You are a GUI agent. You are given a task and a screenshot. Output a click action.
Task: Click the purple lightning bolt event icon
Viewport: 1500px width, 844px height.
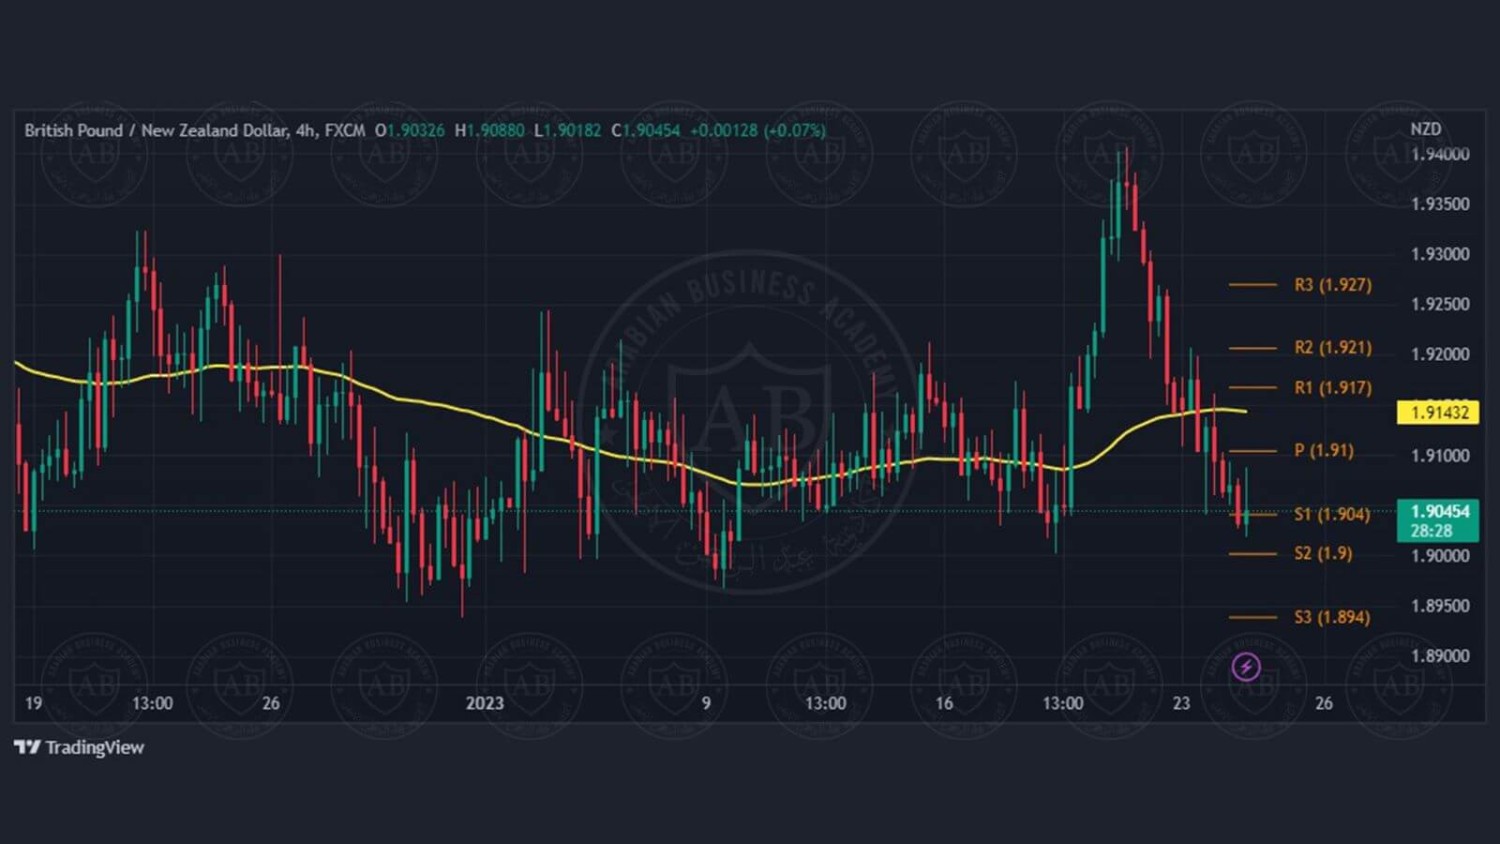(1245, 666)
